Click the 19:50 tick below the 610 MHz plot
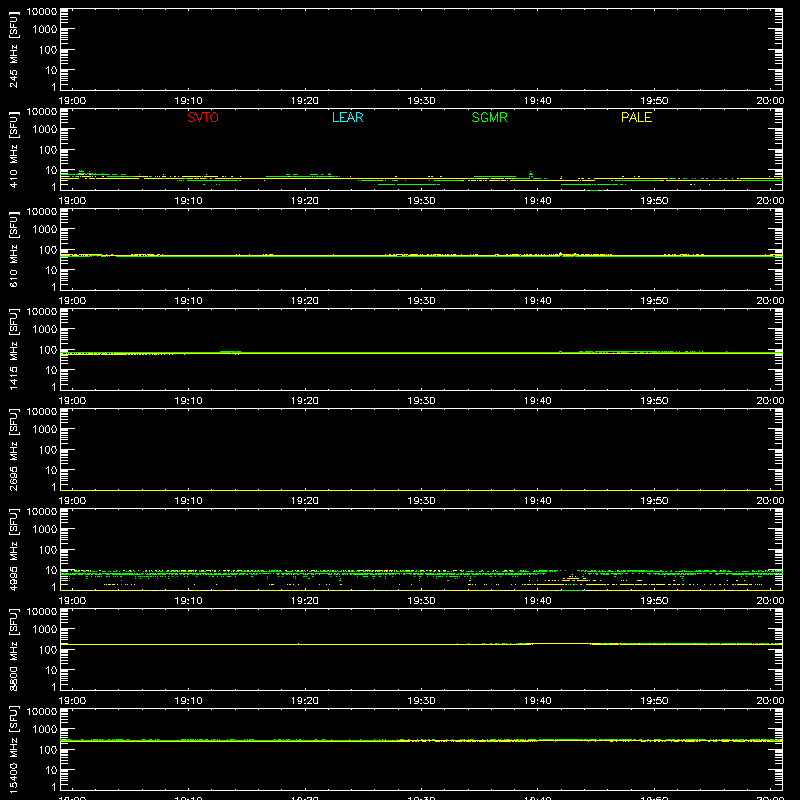 click(x=654, y=301)
